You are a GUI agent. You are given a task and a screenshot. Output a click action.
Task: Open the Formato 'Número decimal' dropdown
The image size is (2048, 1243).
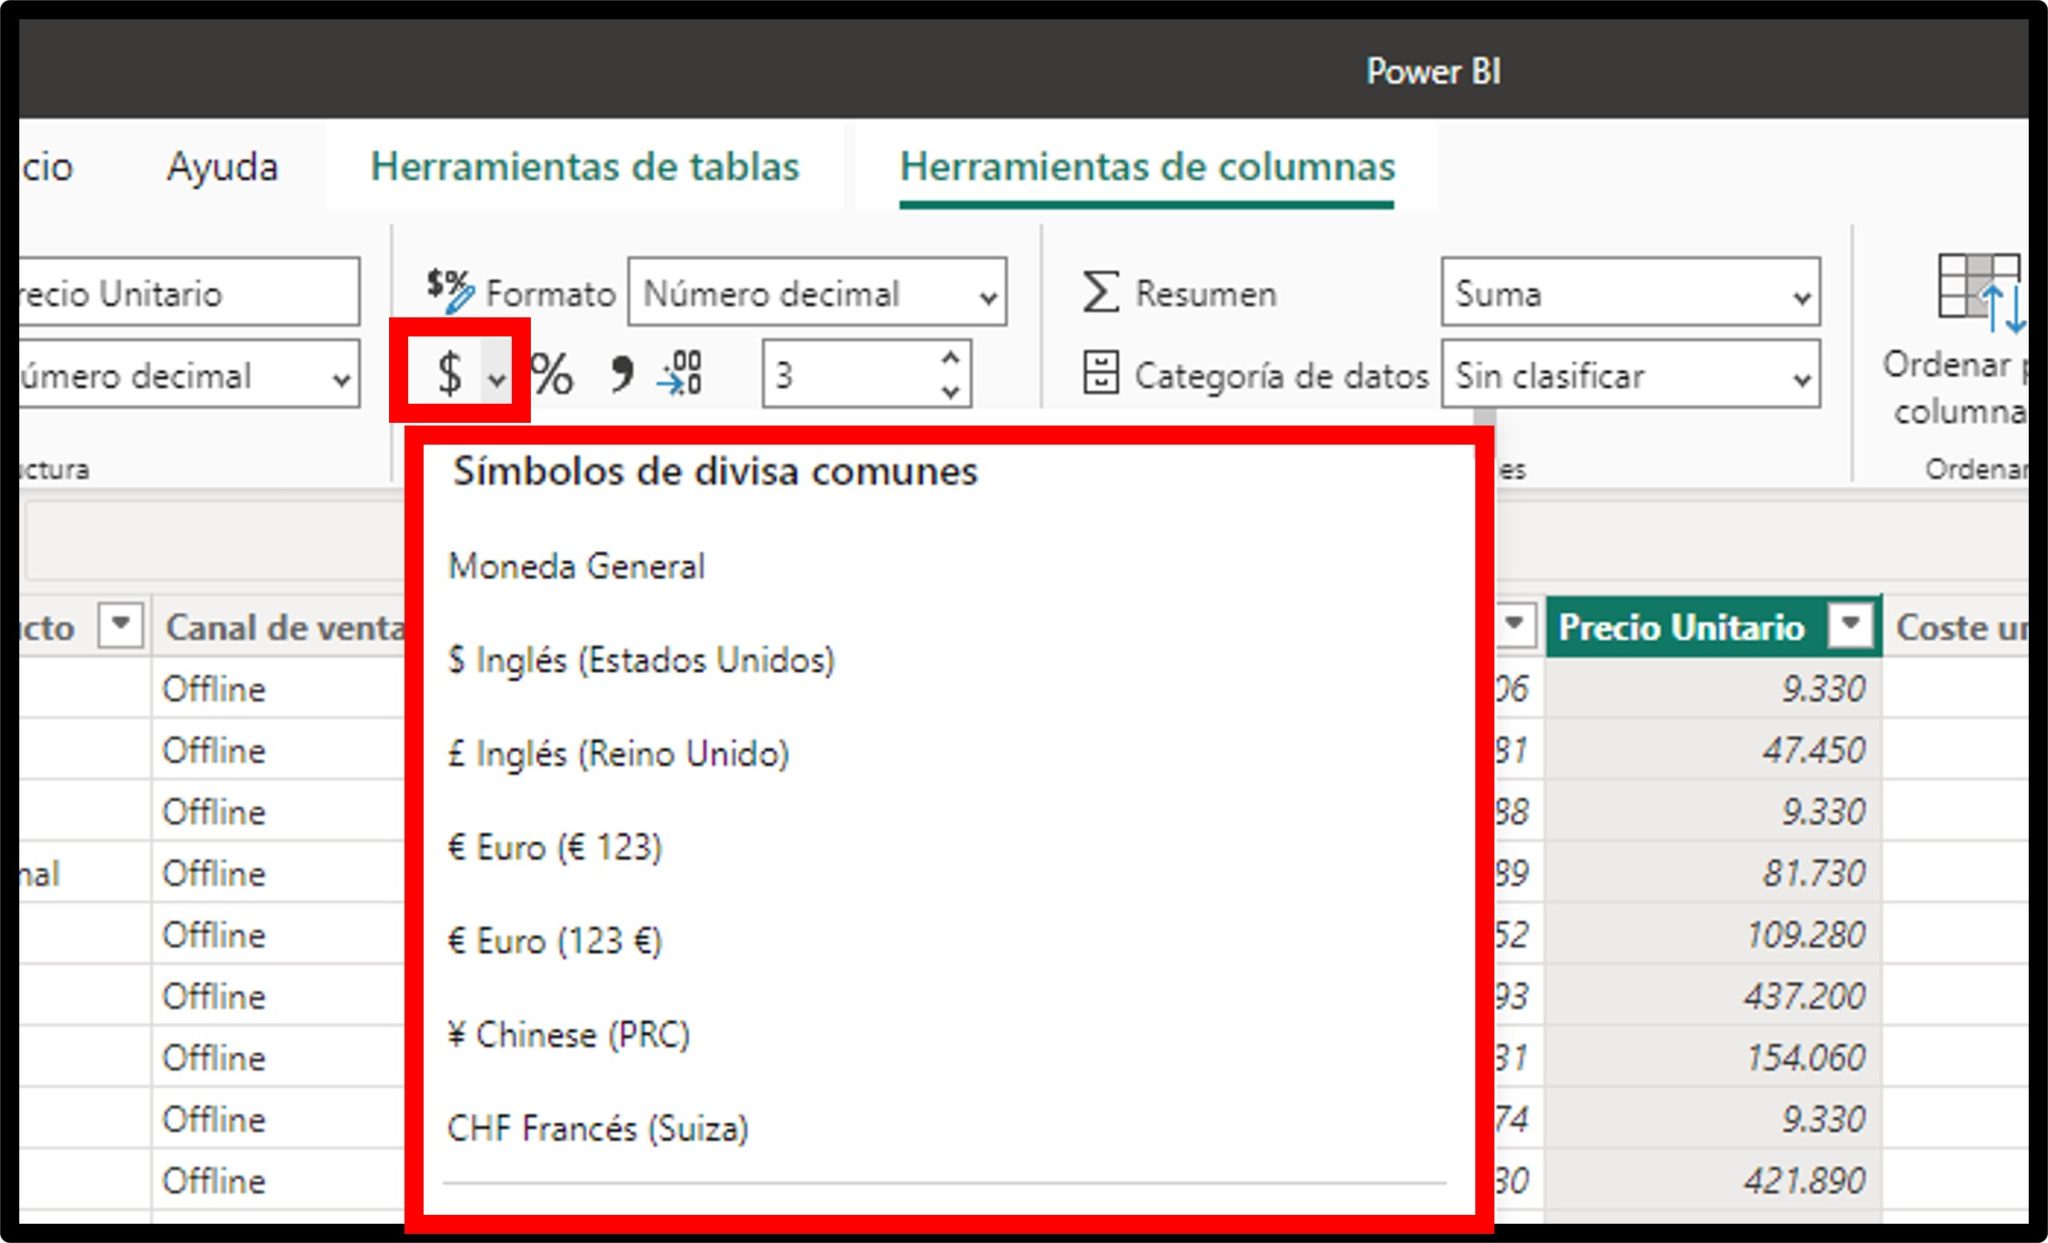[x=987, y=293]
